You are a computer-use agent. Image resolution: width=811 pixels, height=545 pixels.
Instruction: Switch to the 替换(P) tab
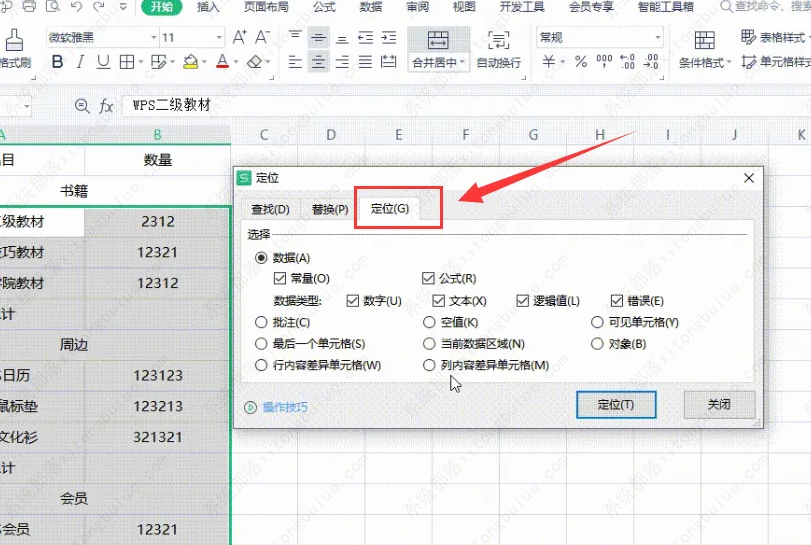(329, 209)
